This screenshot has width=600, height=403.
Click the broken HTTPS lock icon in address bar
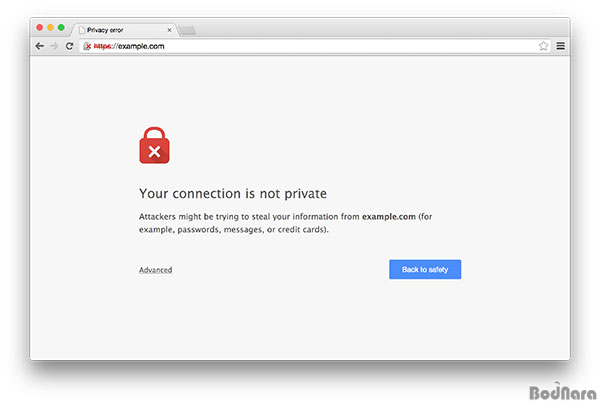tap(87, 46)
